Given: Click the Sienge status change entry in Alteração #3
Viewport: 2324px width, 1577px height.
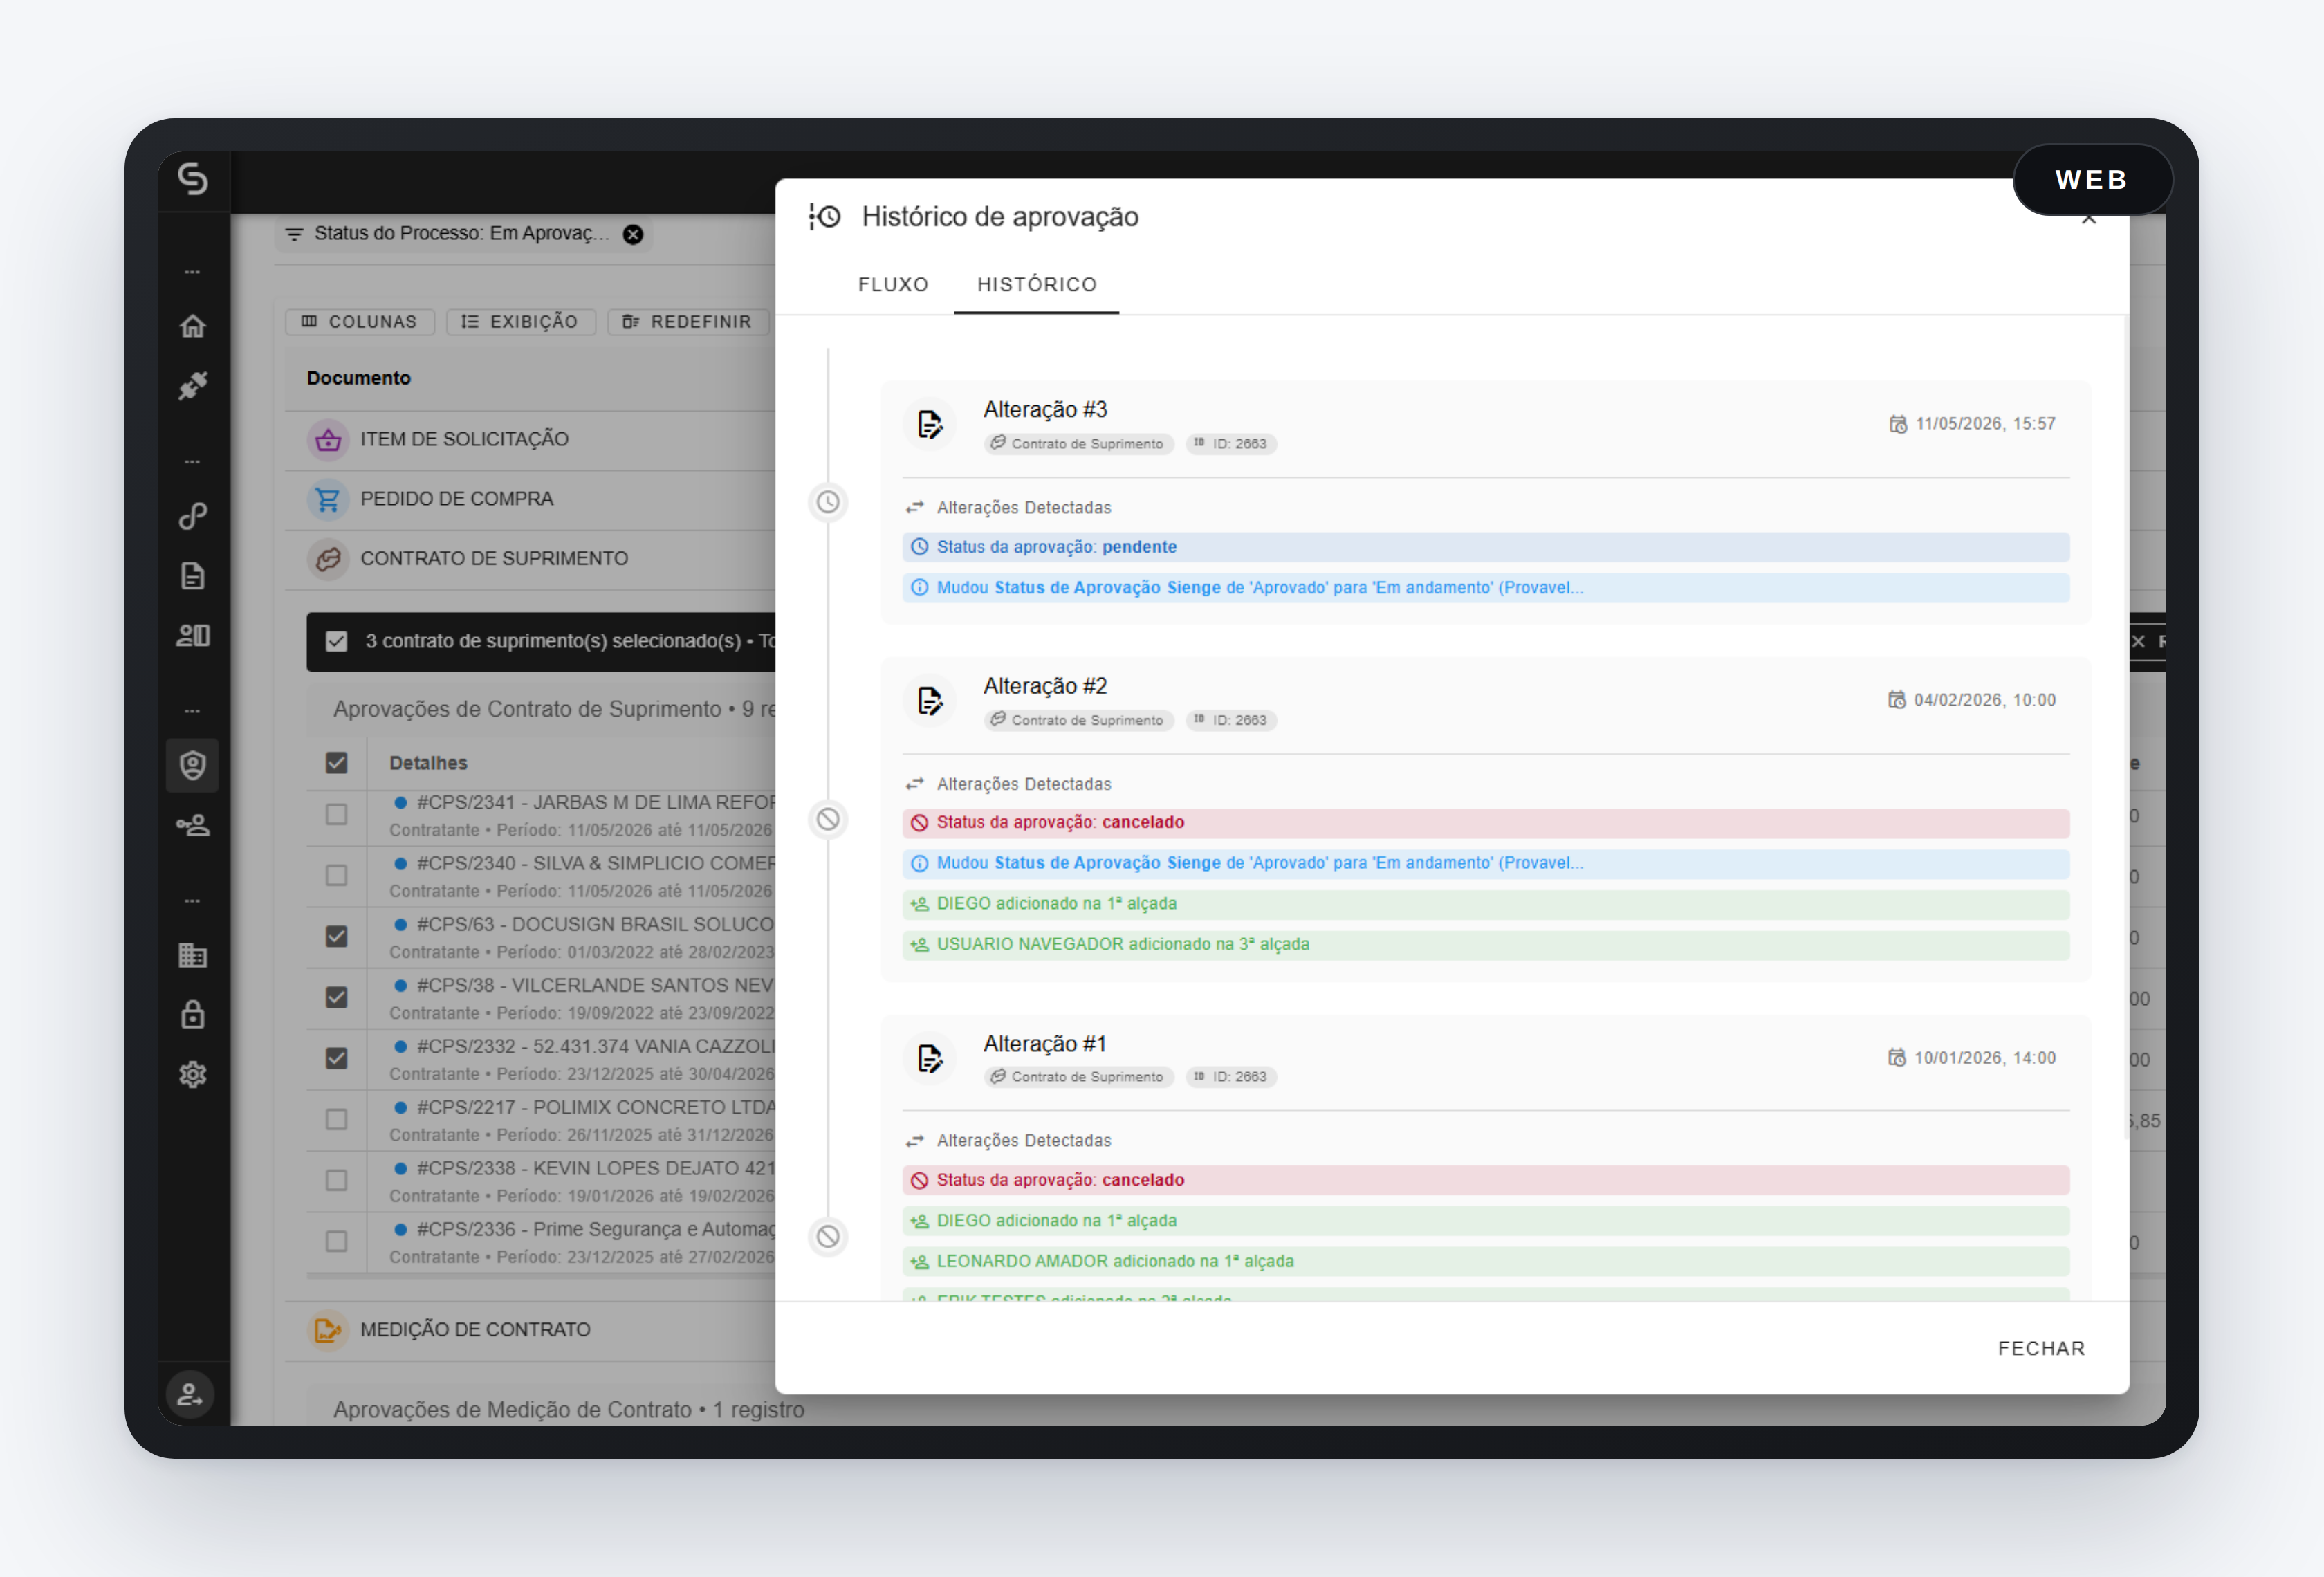Looking at the screenshot, I should (x=1485, y=588).
